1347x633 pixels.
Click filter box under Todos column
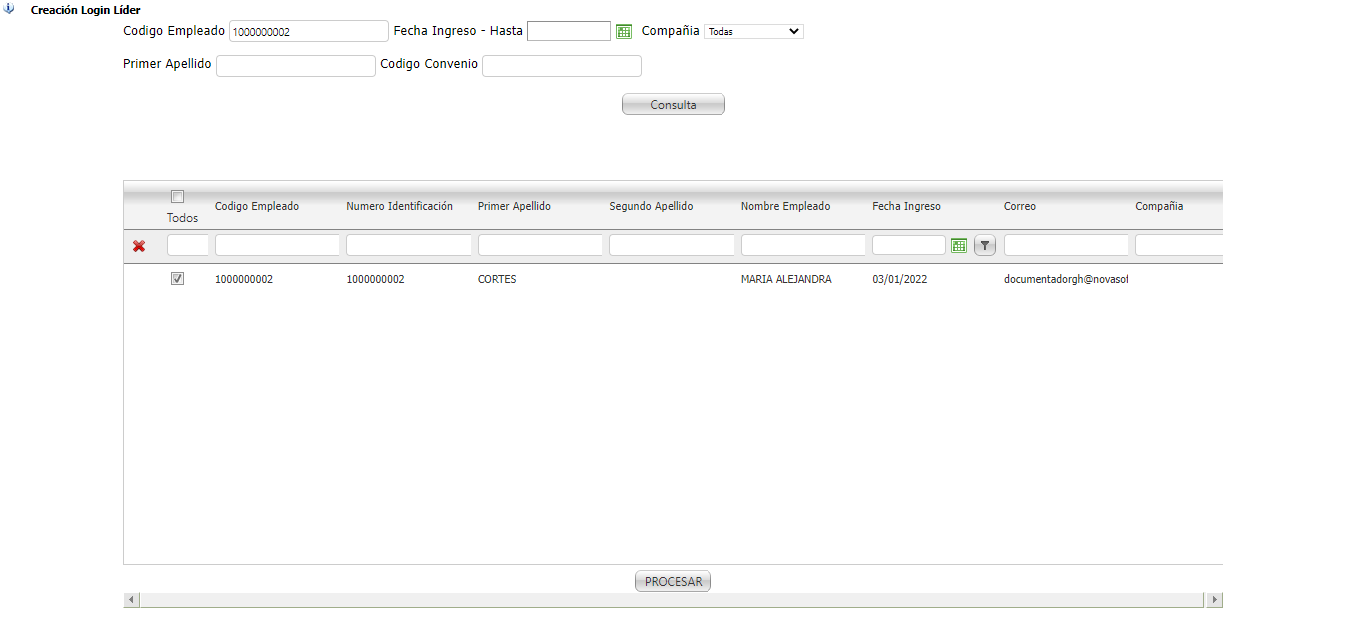(188, 245)
